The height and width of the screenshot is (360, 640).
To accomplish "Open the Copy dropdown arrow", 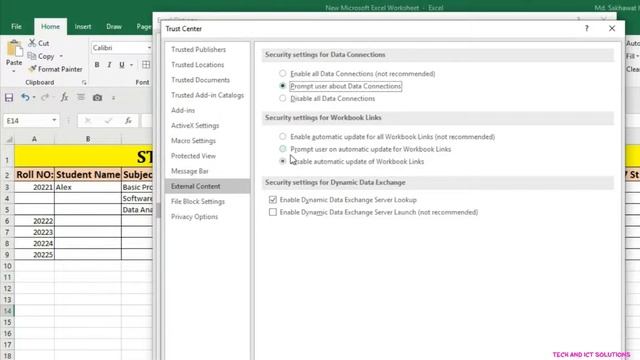I will click(x=61, y=56).
